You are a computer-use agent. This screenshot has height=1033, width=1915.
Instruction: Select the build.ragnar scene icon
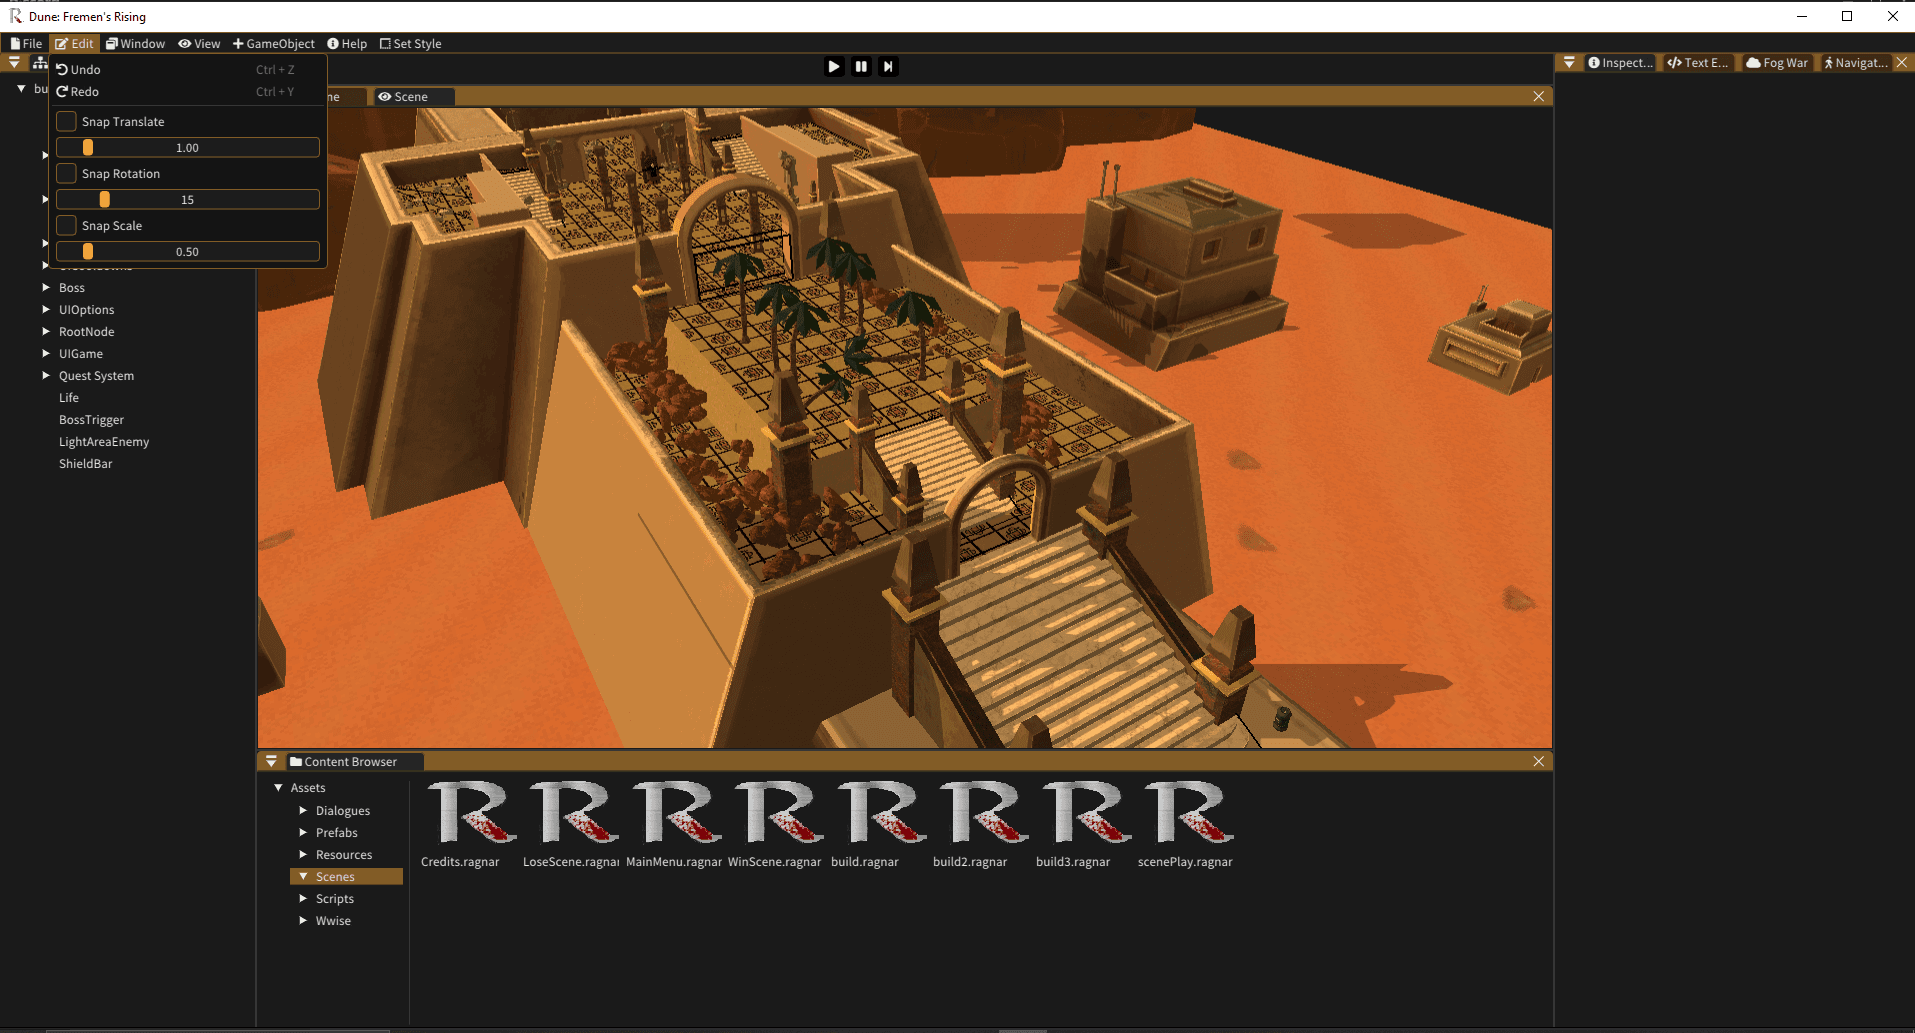(x=881, y=812)
